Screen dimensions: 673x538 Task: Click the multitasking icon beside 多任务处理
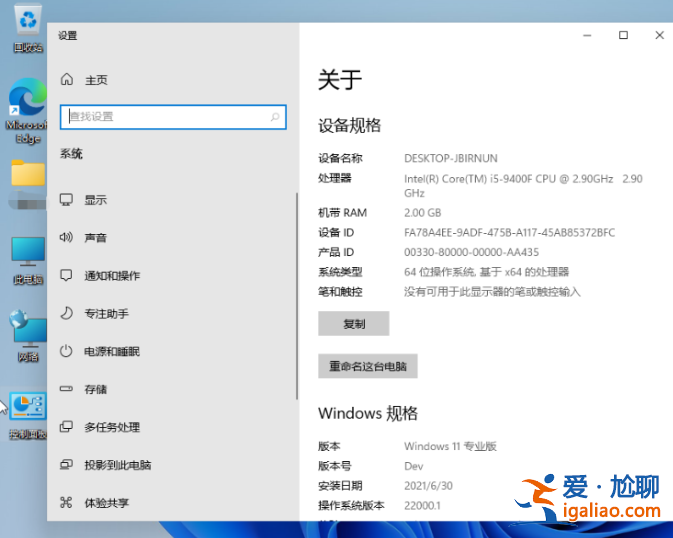coord(66,426)
